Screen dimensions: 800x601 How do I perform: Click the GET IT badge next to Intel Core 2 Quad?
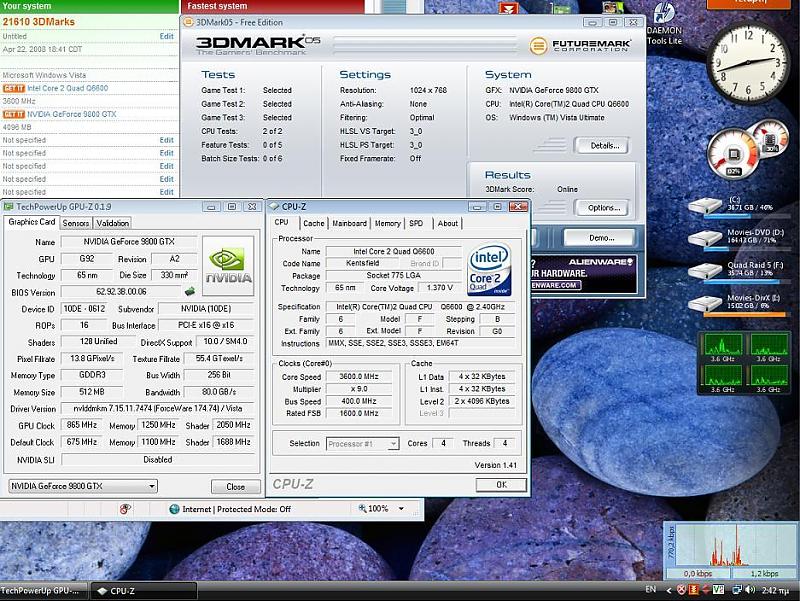click(x=14, y=88)
